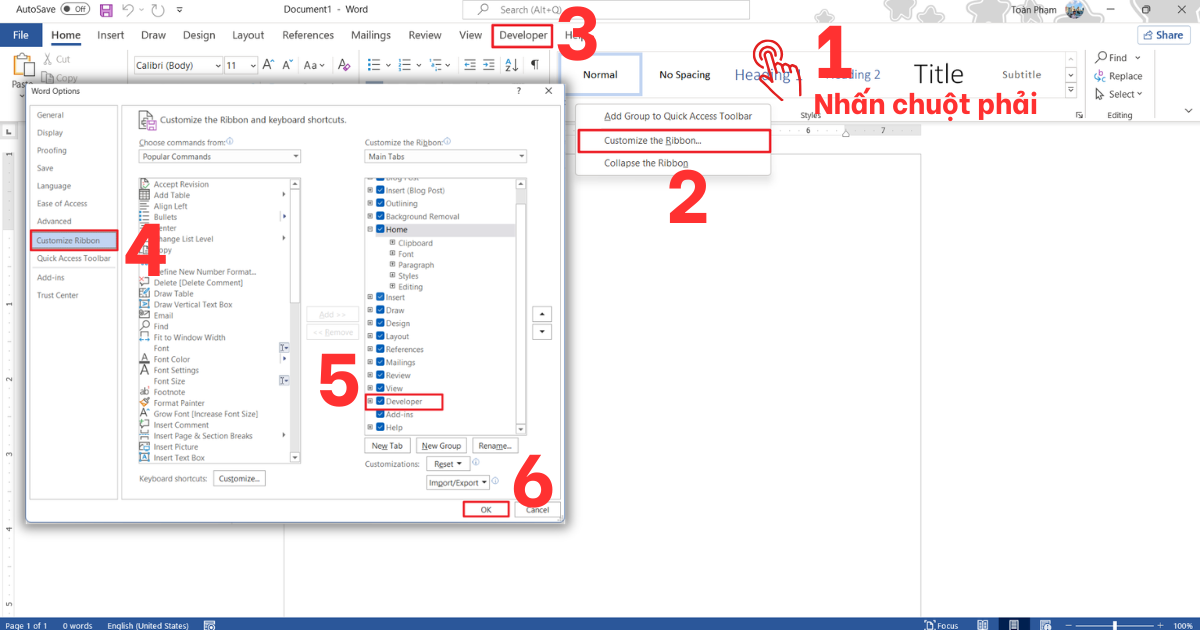Click the Redo arrow icon

pos(156,9)
